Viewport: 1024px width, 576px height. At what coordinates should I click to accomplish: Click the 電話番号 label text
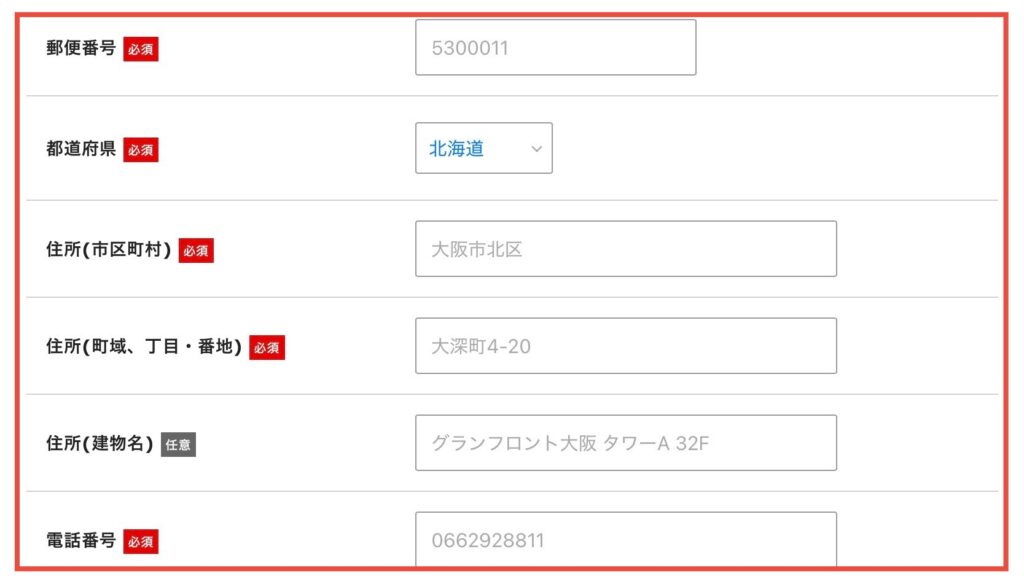tap(81, 541)
